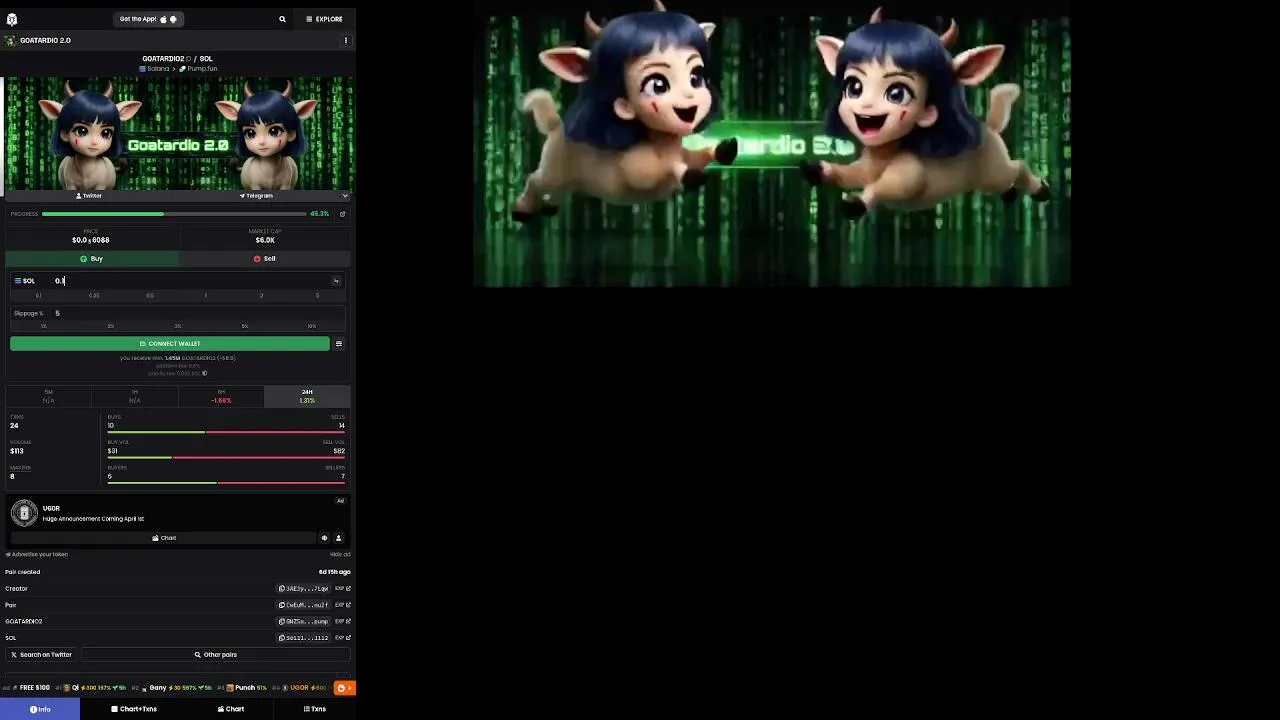Select the 5M timeframe stats tab
The height and width of the screenshot is (720, 1280).
click(48, 396)
